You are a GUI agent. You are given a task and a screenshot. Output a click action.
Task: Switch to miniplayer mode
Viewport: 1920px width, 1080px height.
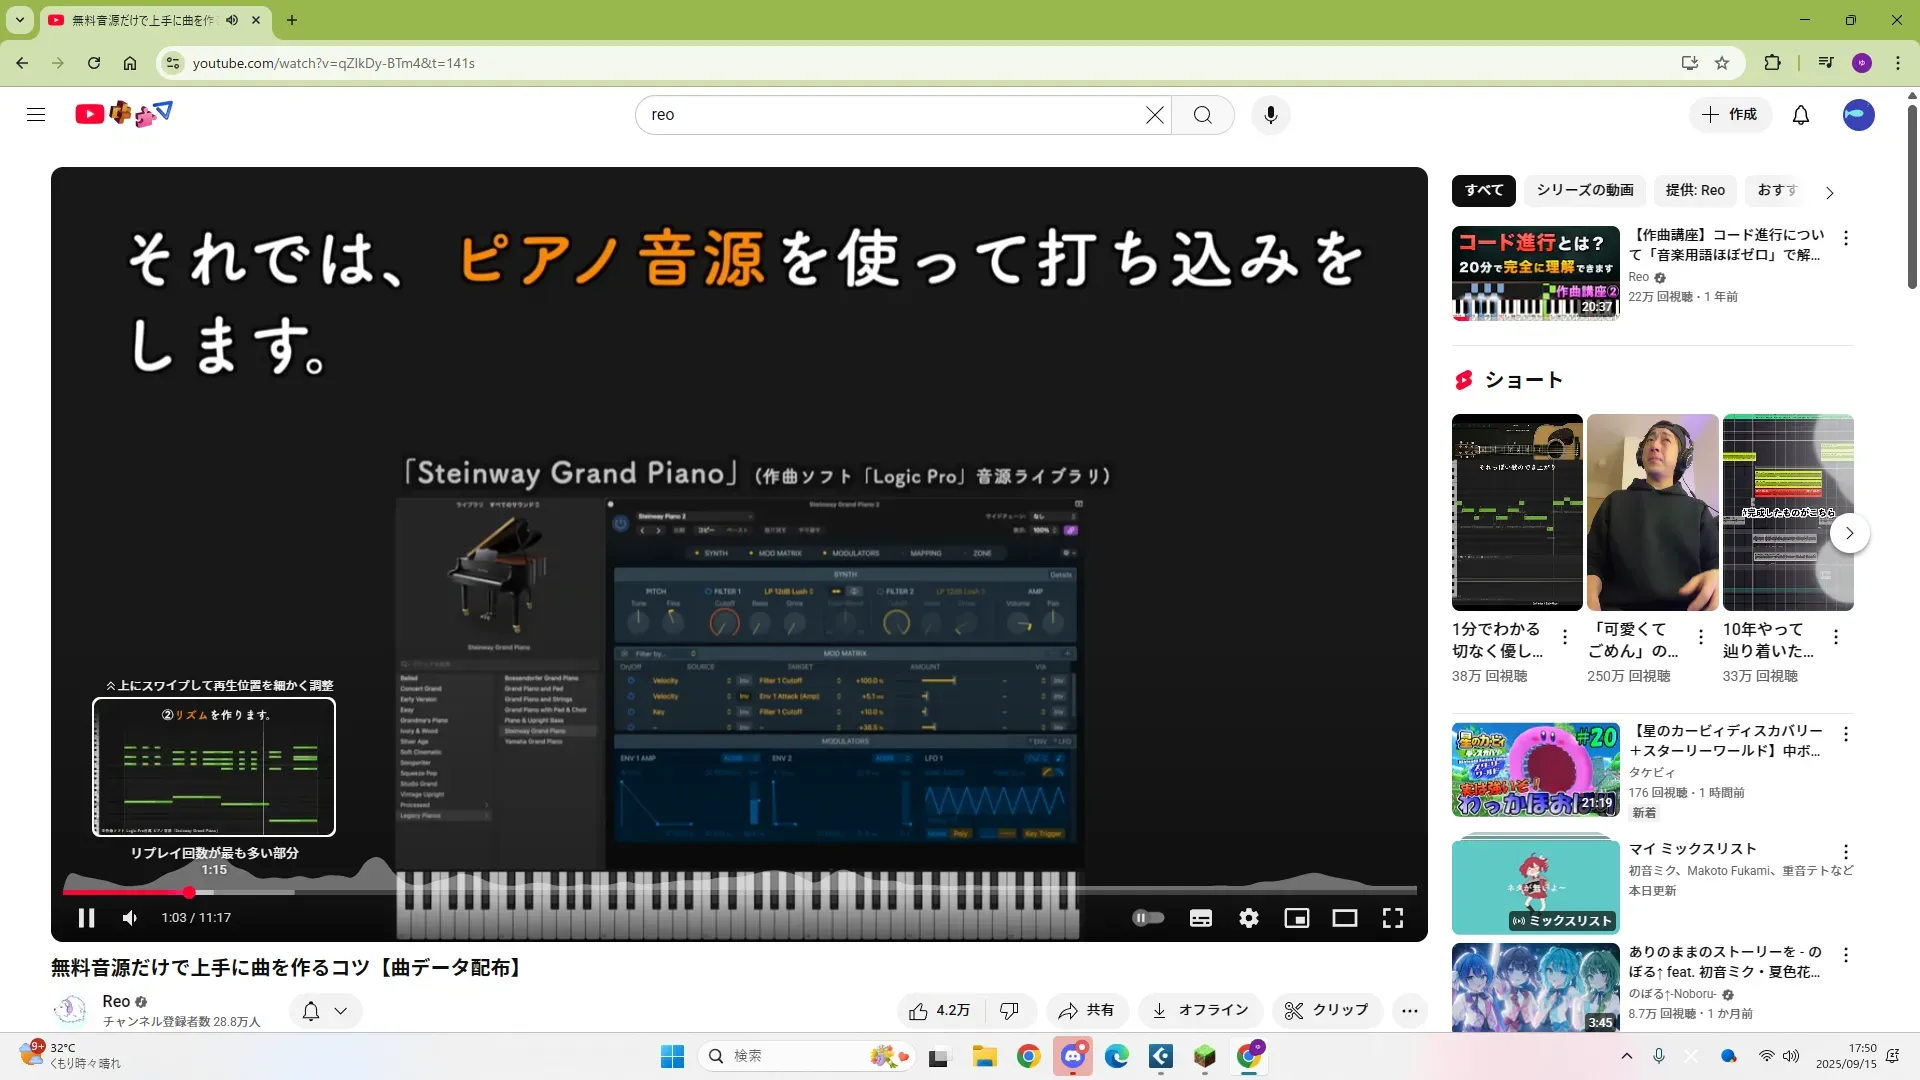click(1296, 918)
